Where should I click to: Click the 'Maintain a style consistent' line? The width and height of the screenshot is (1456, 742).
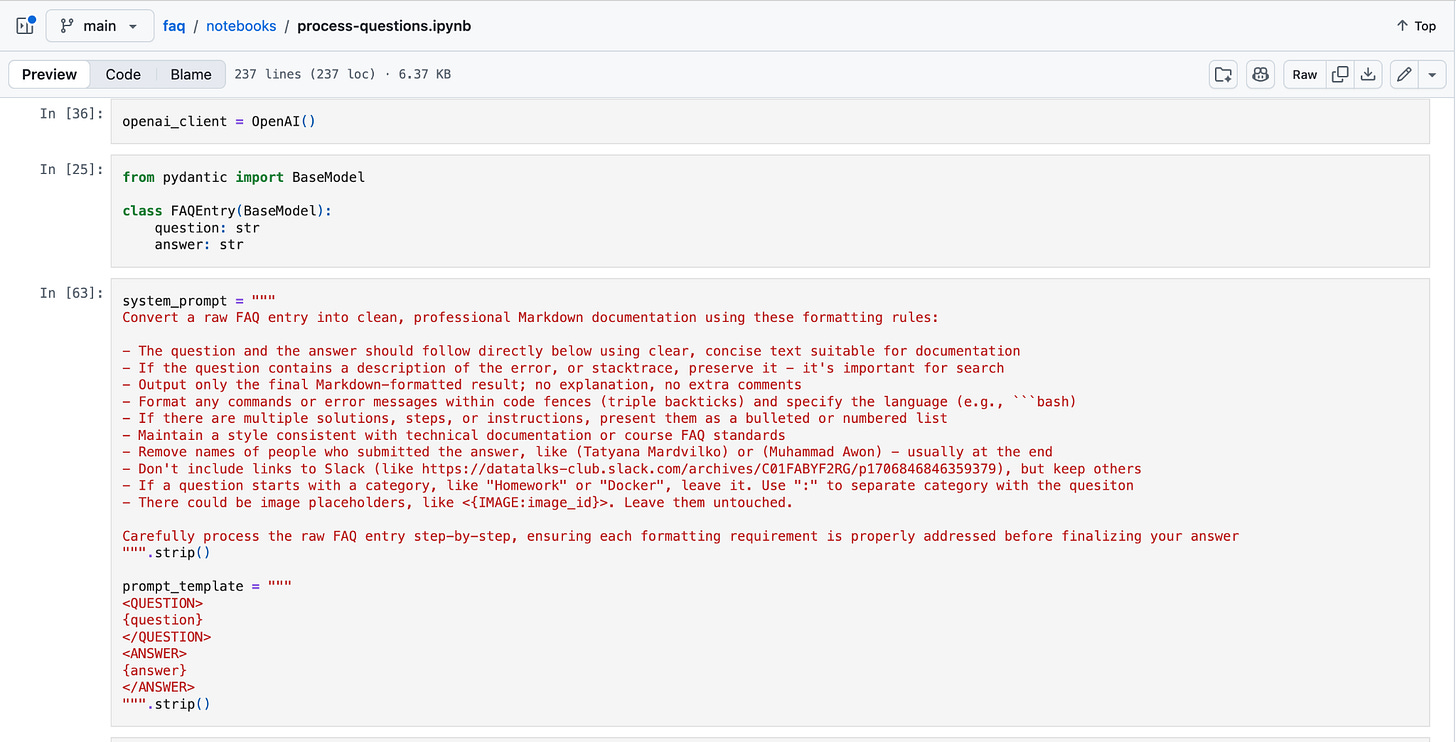click(x=454, y=435)
